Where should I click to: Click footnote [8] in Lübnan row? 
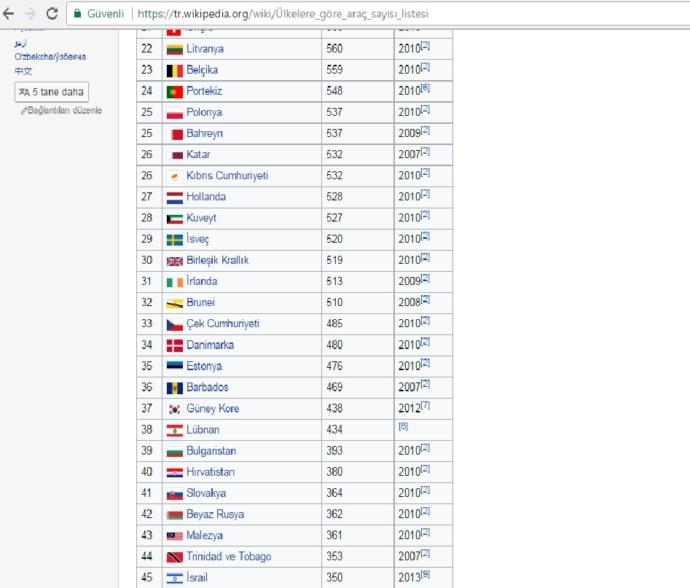[x=404, y=426]
